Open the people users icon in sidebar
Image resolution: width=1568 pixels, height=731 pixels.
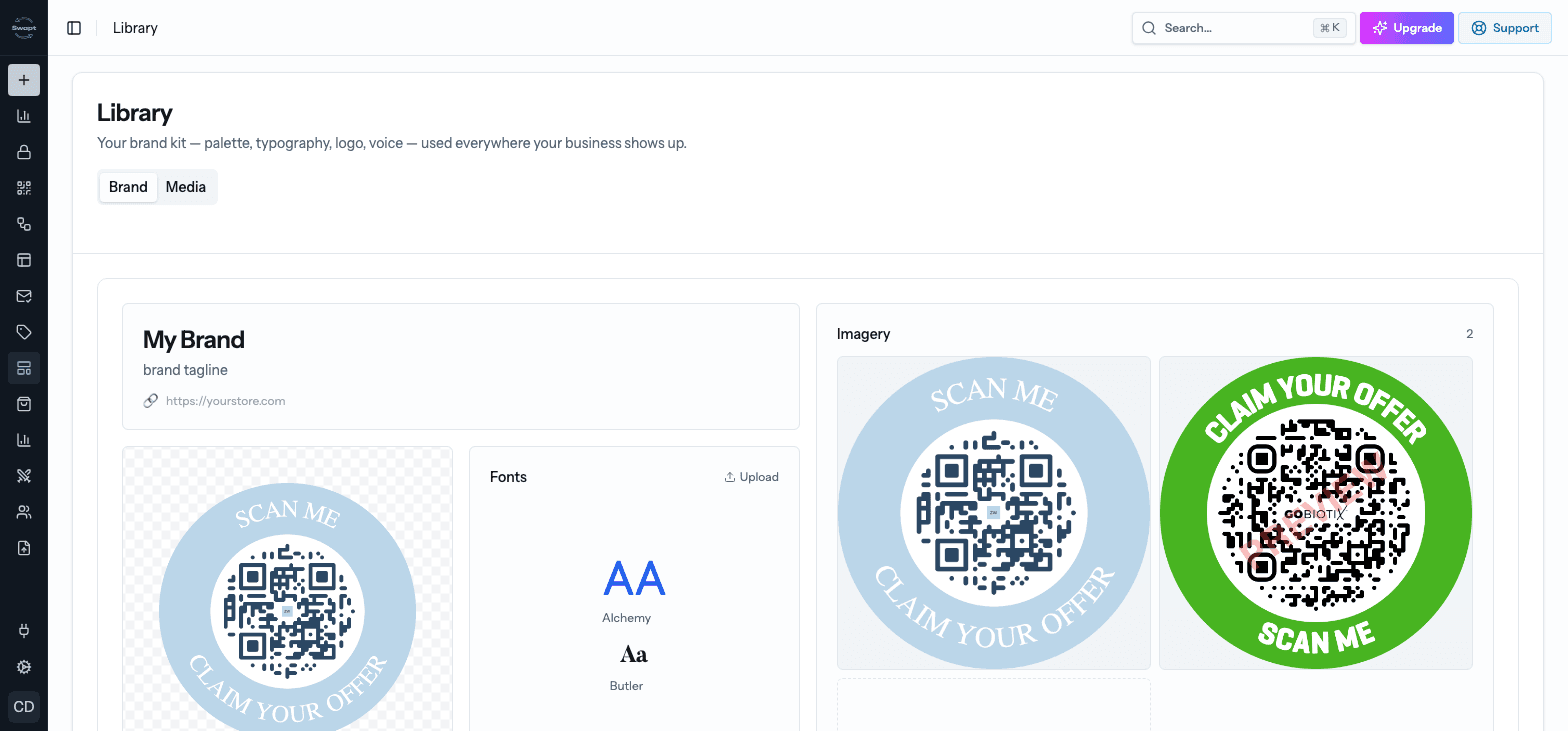(24, 512)
